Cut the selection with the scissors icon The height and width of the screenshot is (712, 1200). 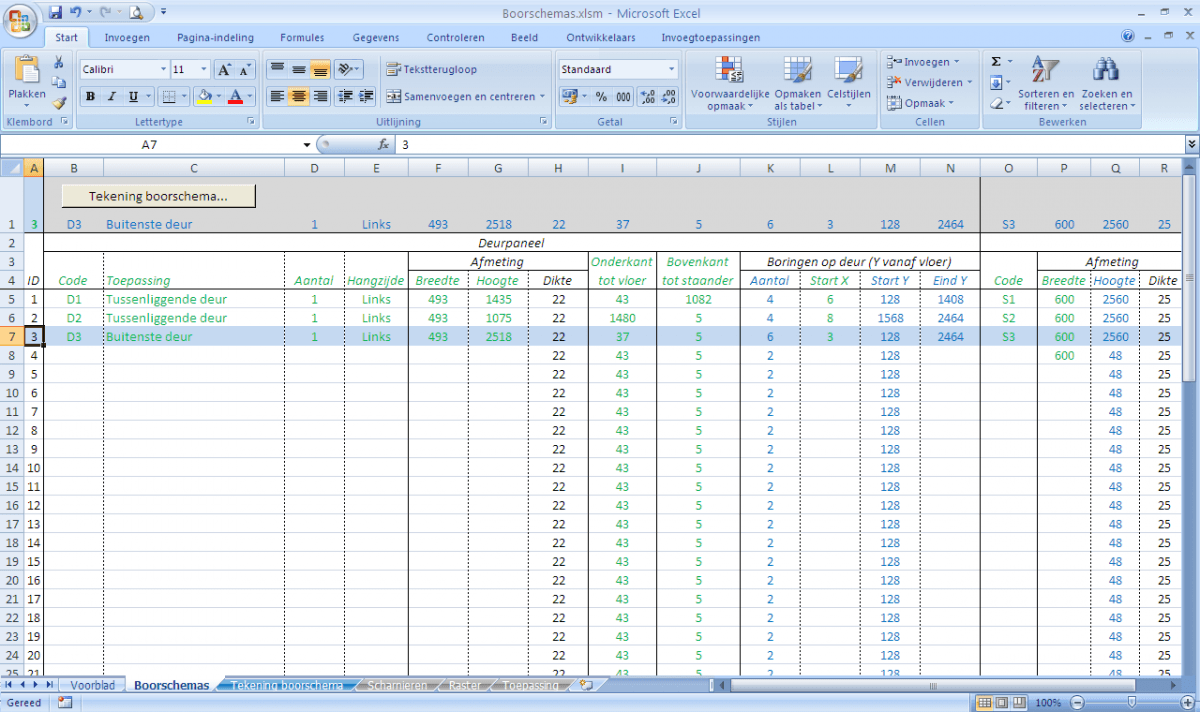click(x=59, y=62)
